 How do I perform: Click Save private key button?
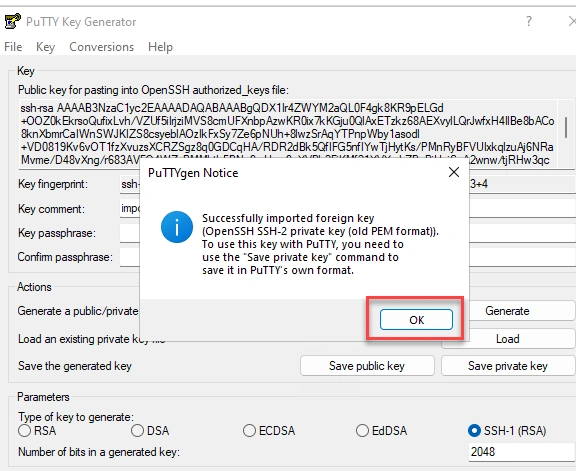coord(508,366)
